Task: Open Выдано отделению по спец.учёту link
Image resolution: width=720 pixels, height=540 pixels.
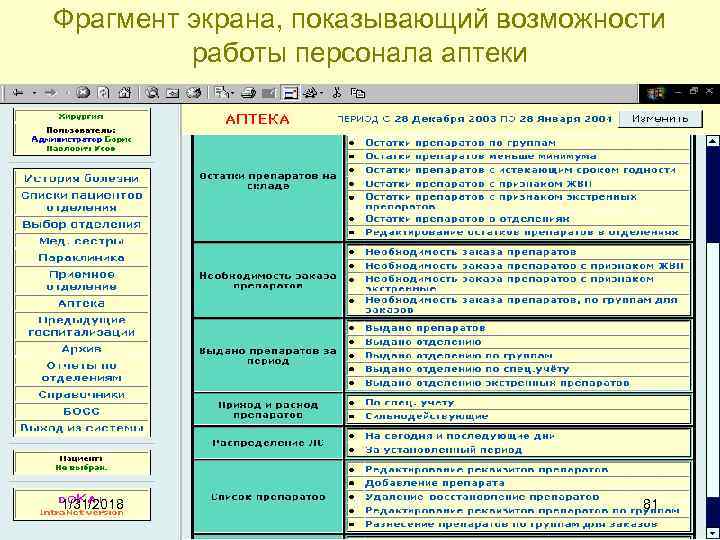Action: point(467,369)
